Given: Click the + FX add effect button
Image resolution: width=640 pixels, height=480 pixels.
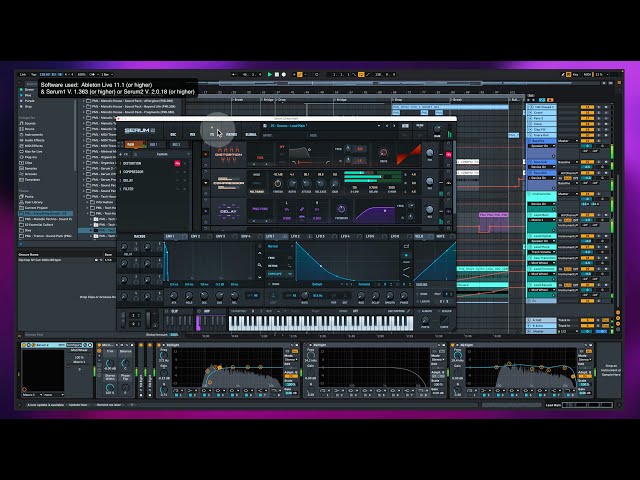Looking at the screenshot, I should pos(124,154).
